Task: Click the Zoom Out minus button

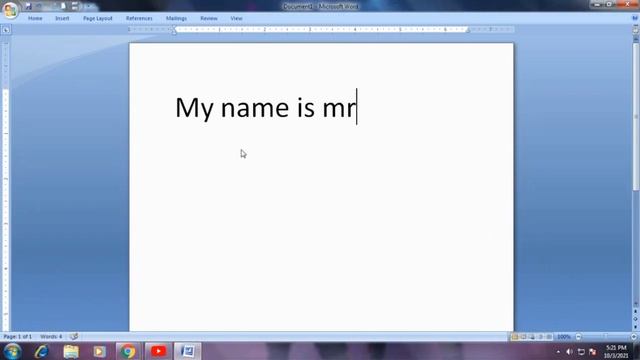Action: point(578,337)
